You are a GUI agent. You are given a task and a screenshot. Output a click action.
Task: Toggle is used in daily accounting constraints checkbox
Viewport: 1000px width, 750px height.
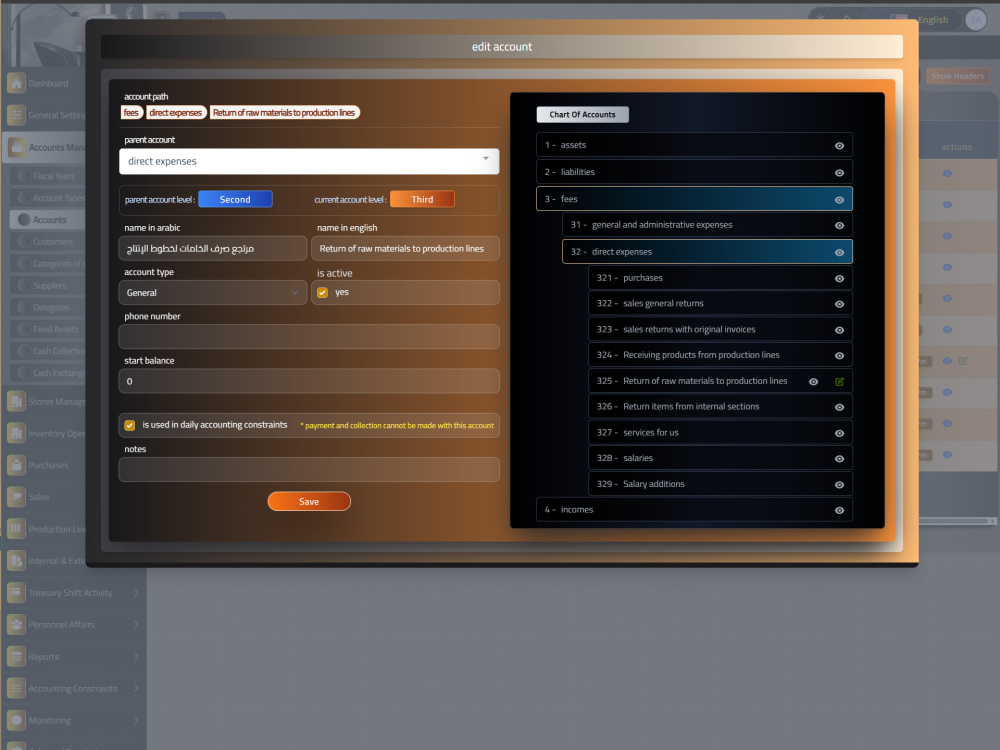(x=129, y=425)
